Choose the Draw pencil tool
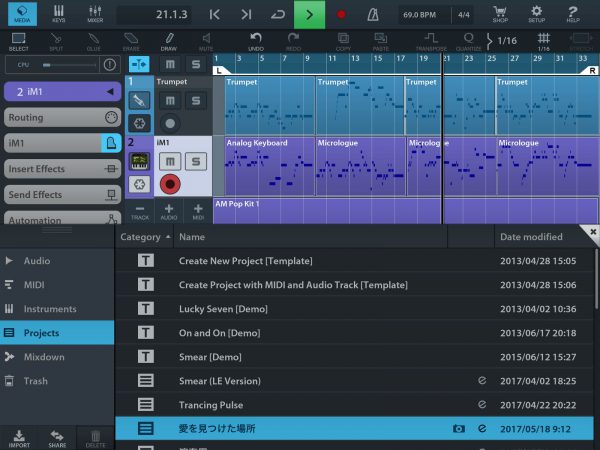 (x=169, y=42)
